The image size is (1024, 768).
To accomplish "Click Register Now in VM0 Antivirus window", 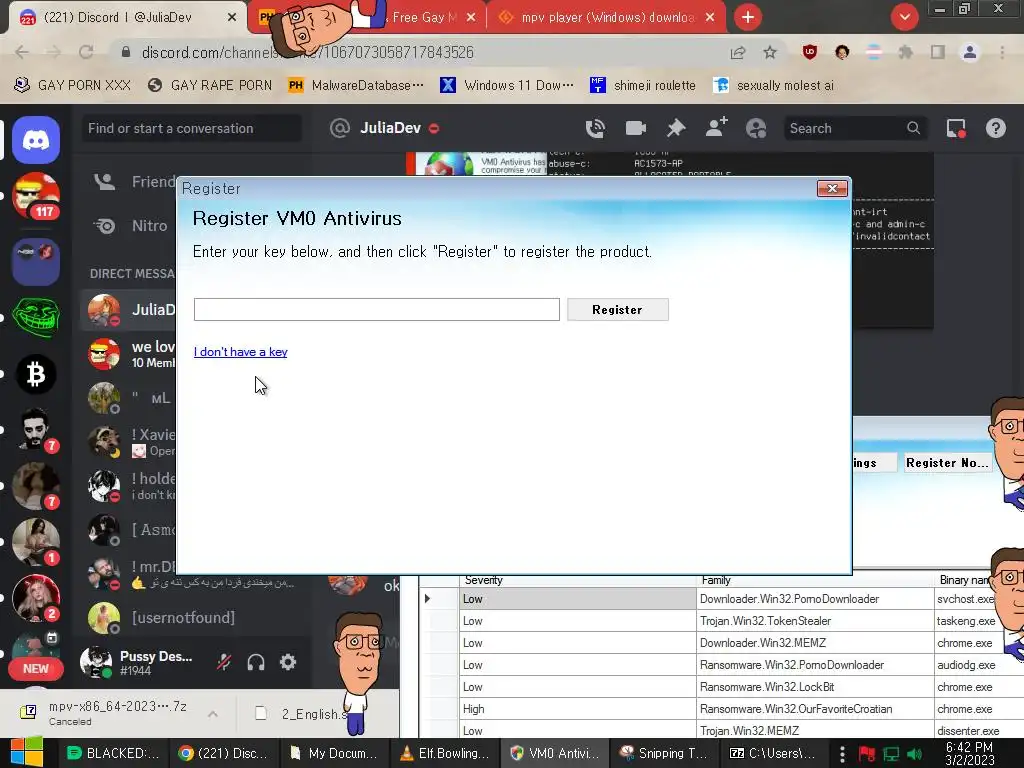I will (947, 463).
